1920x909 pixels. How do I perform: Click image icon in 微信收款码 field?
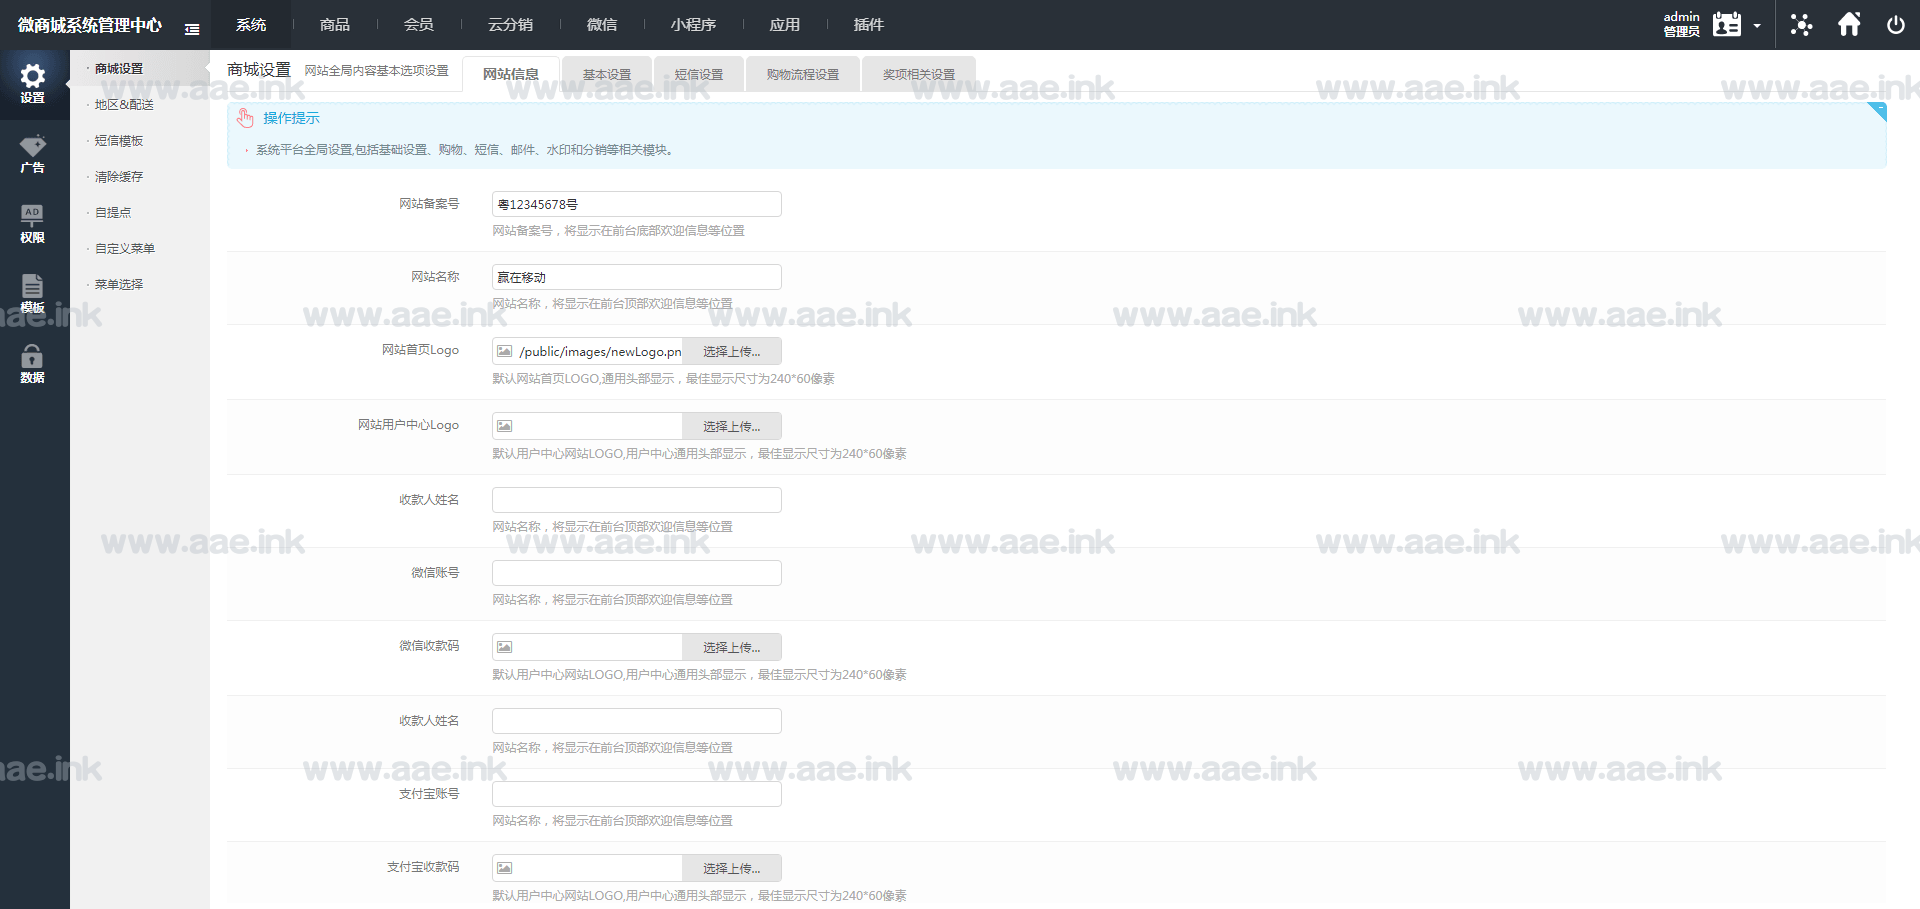505,647
